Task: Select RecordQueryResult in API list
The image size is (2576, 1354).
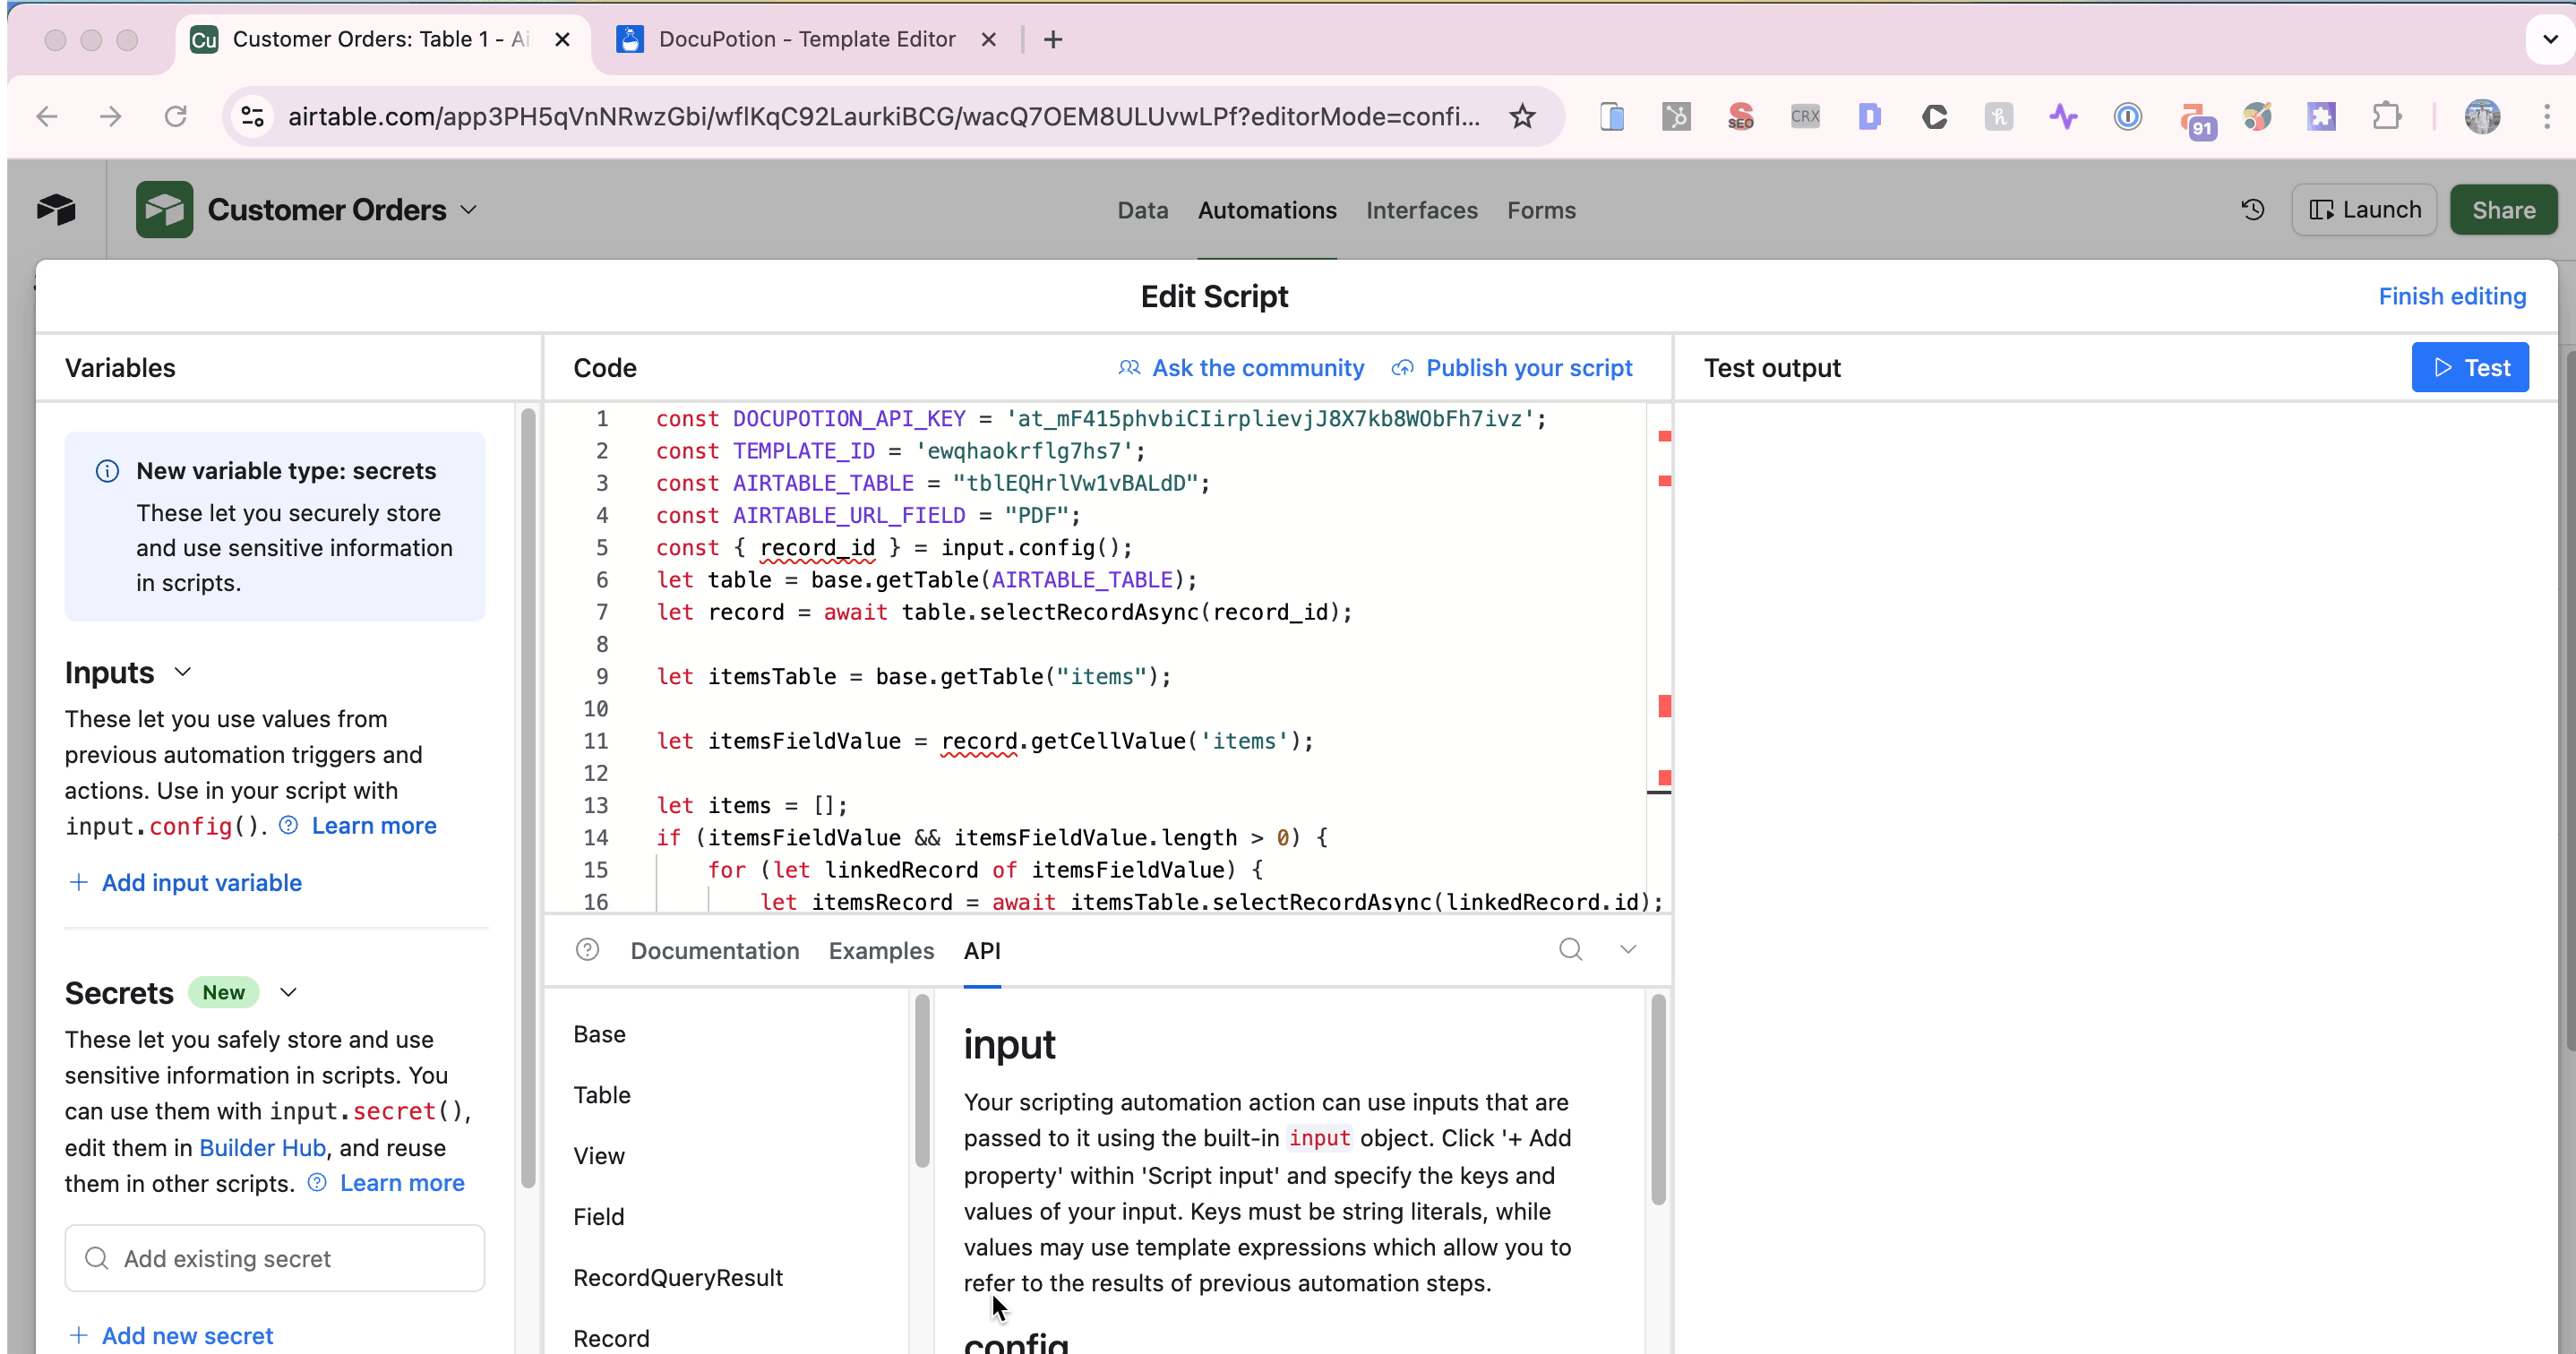Action: 677,1277
